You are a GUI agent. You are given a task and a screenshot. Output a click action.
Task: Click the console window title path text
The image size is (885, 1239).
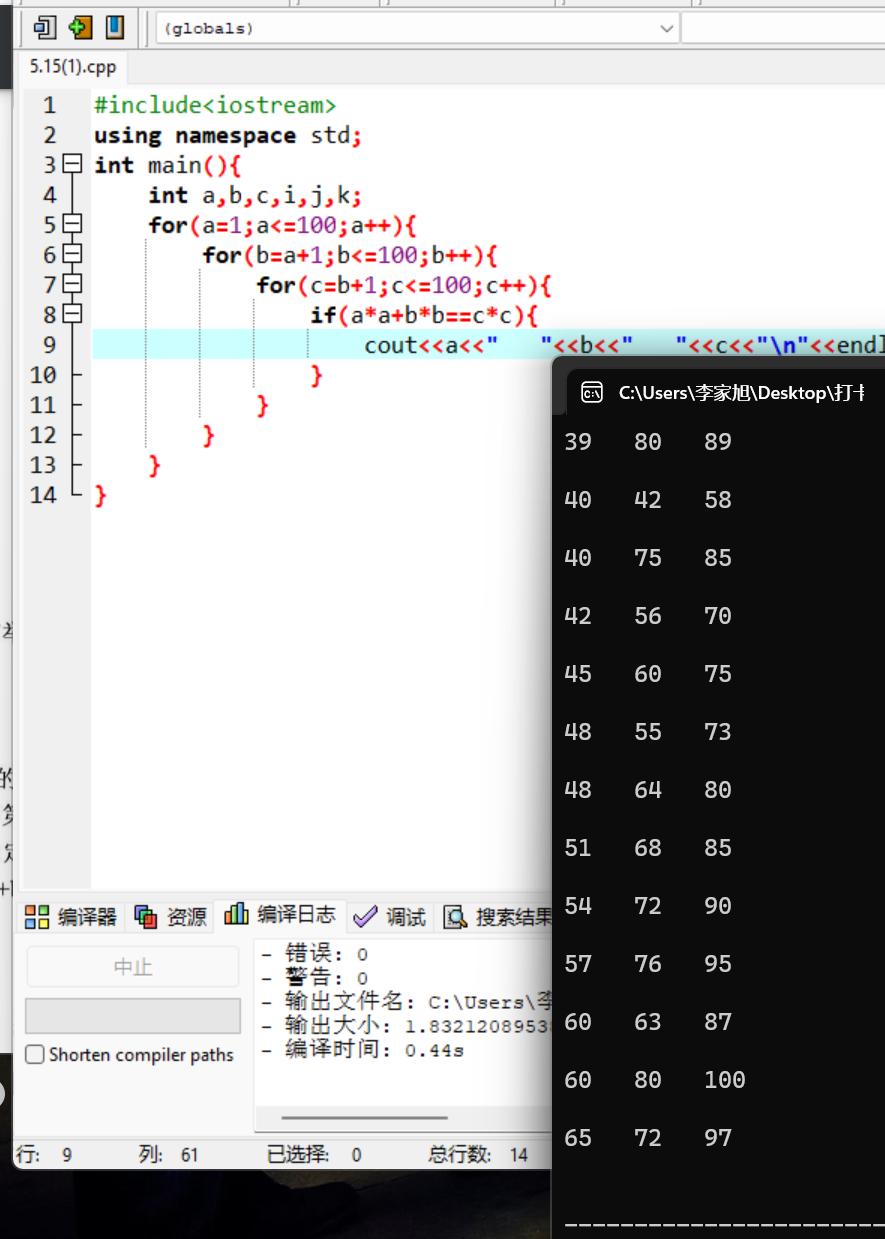tap(742, 393)
